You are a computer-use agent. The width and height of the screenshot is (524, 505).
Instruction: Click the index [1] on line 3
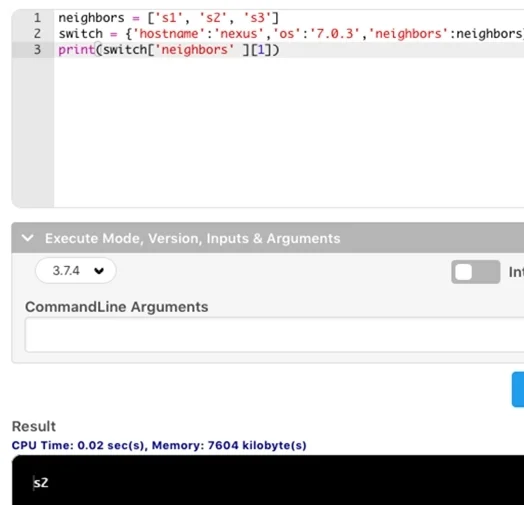tap(261, 50)
